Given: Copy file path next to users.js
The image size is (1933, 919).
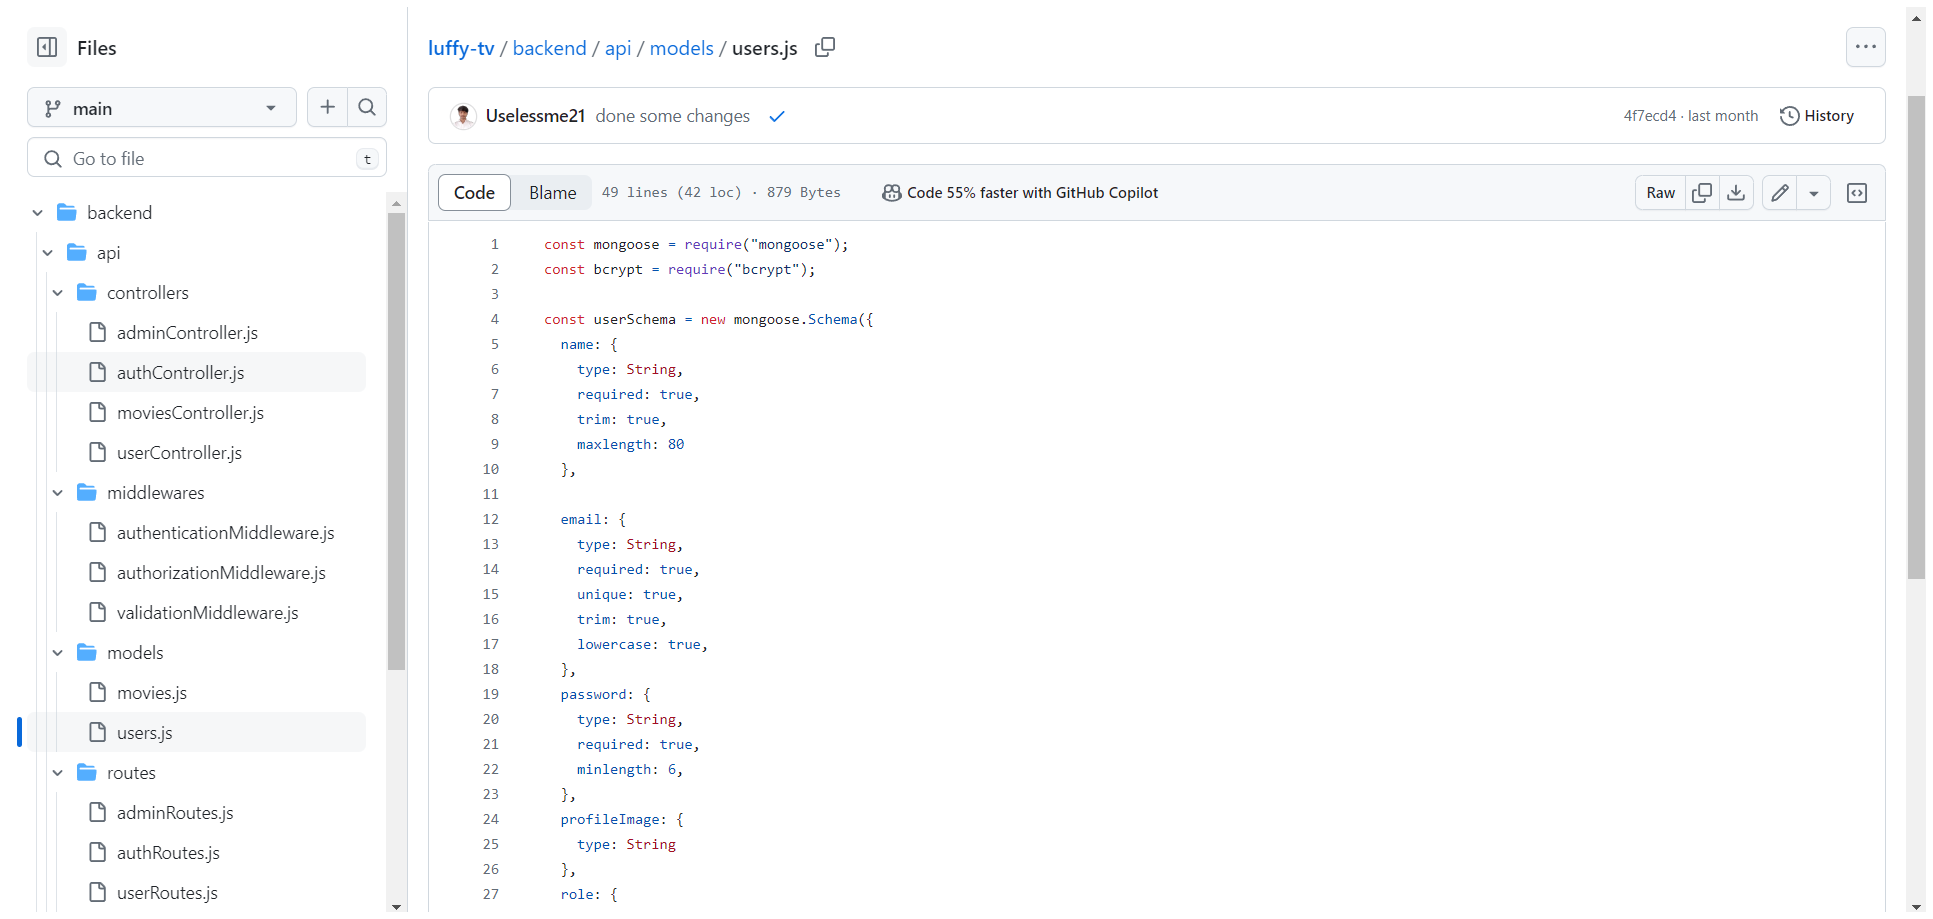Looking at the screenshot, I should point(825,47).
